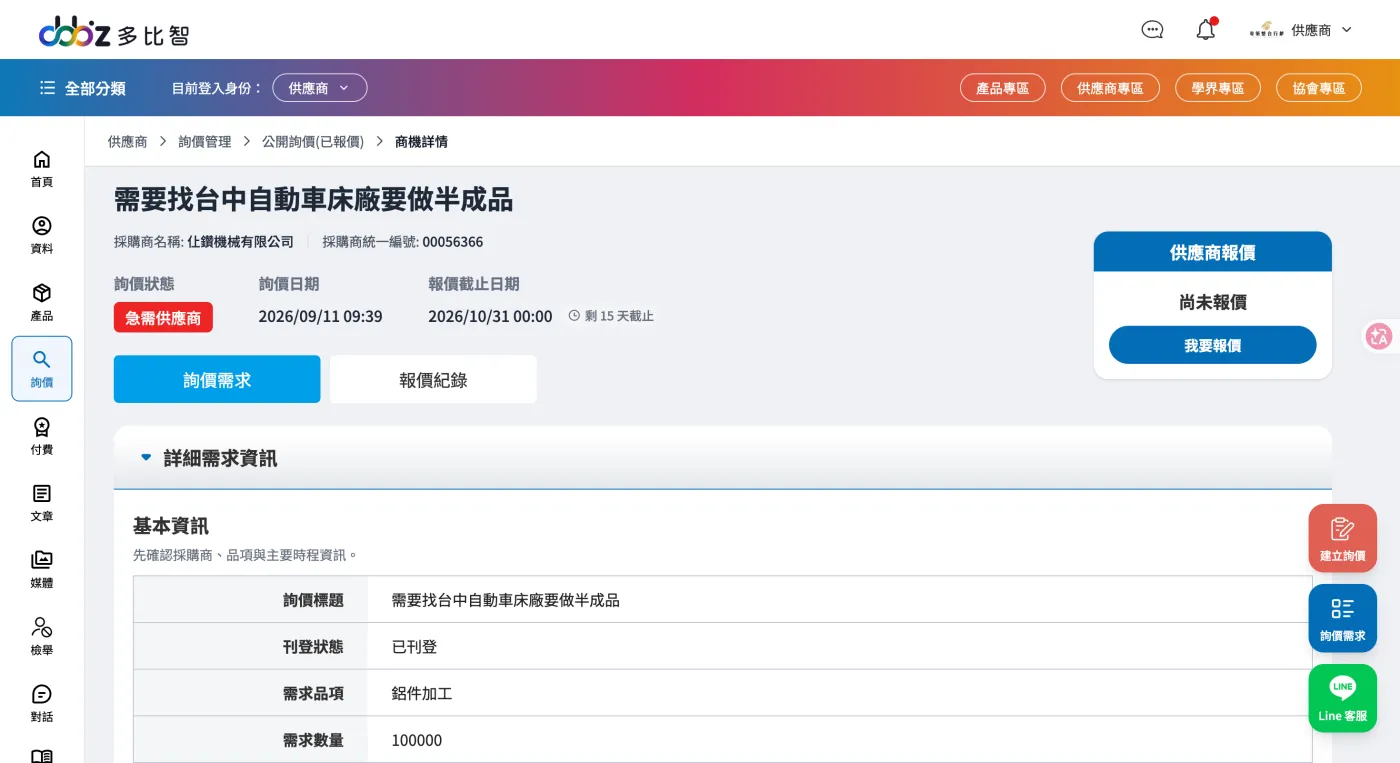Open 文章 articles in sidebar
1400x763 pixels.
coord(42,503)
